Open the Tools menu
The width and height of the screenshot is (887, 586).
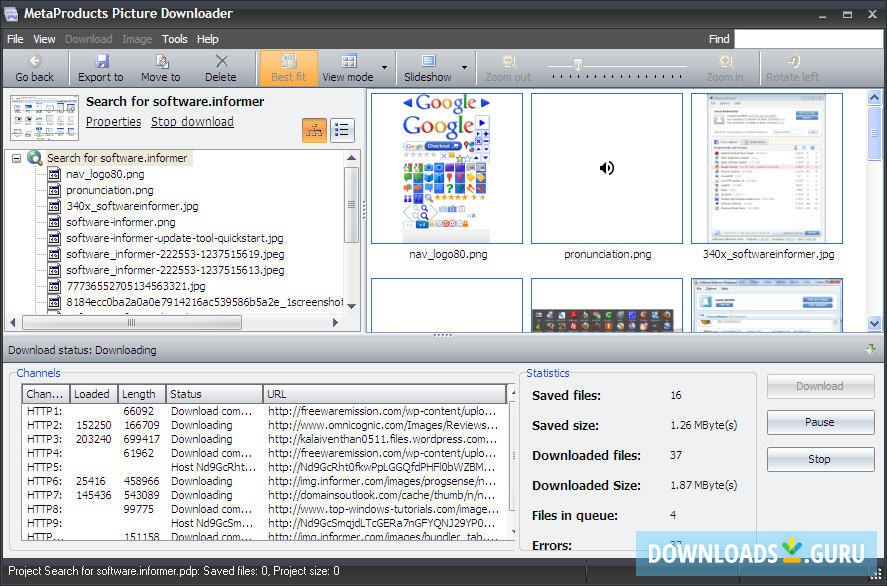pyautogui.click(x=175, y=39)
